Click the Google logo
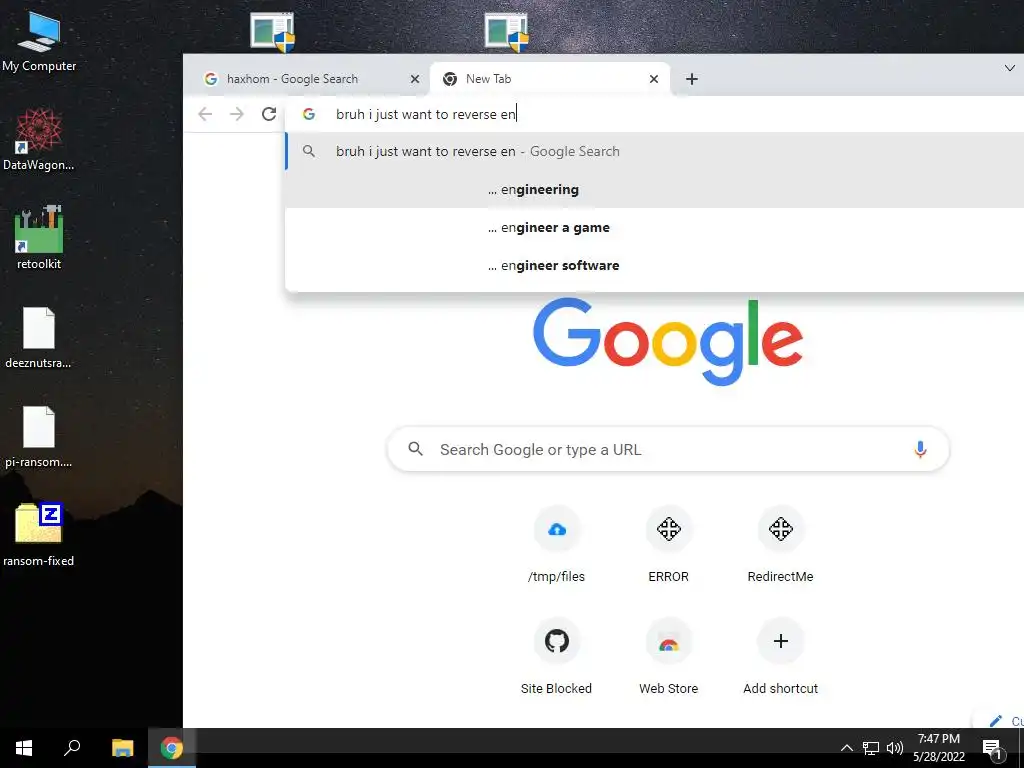 tap(667, 341)
